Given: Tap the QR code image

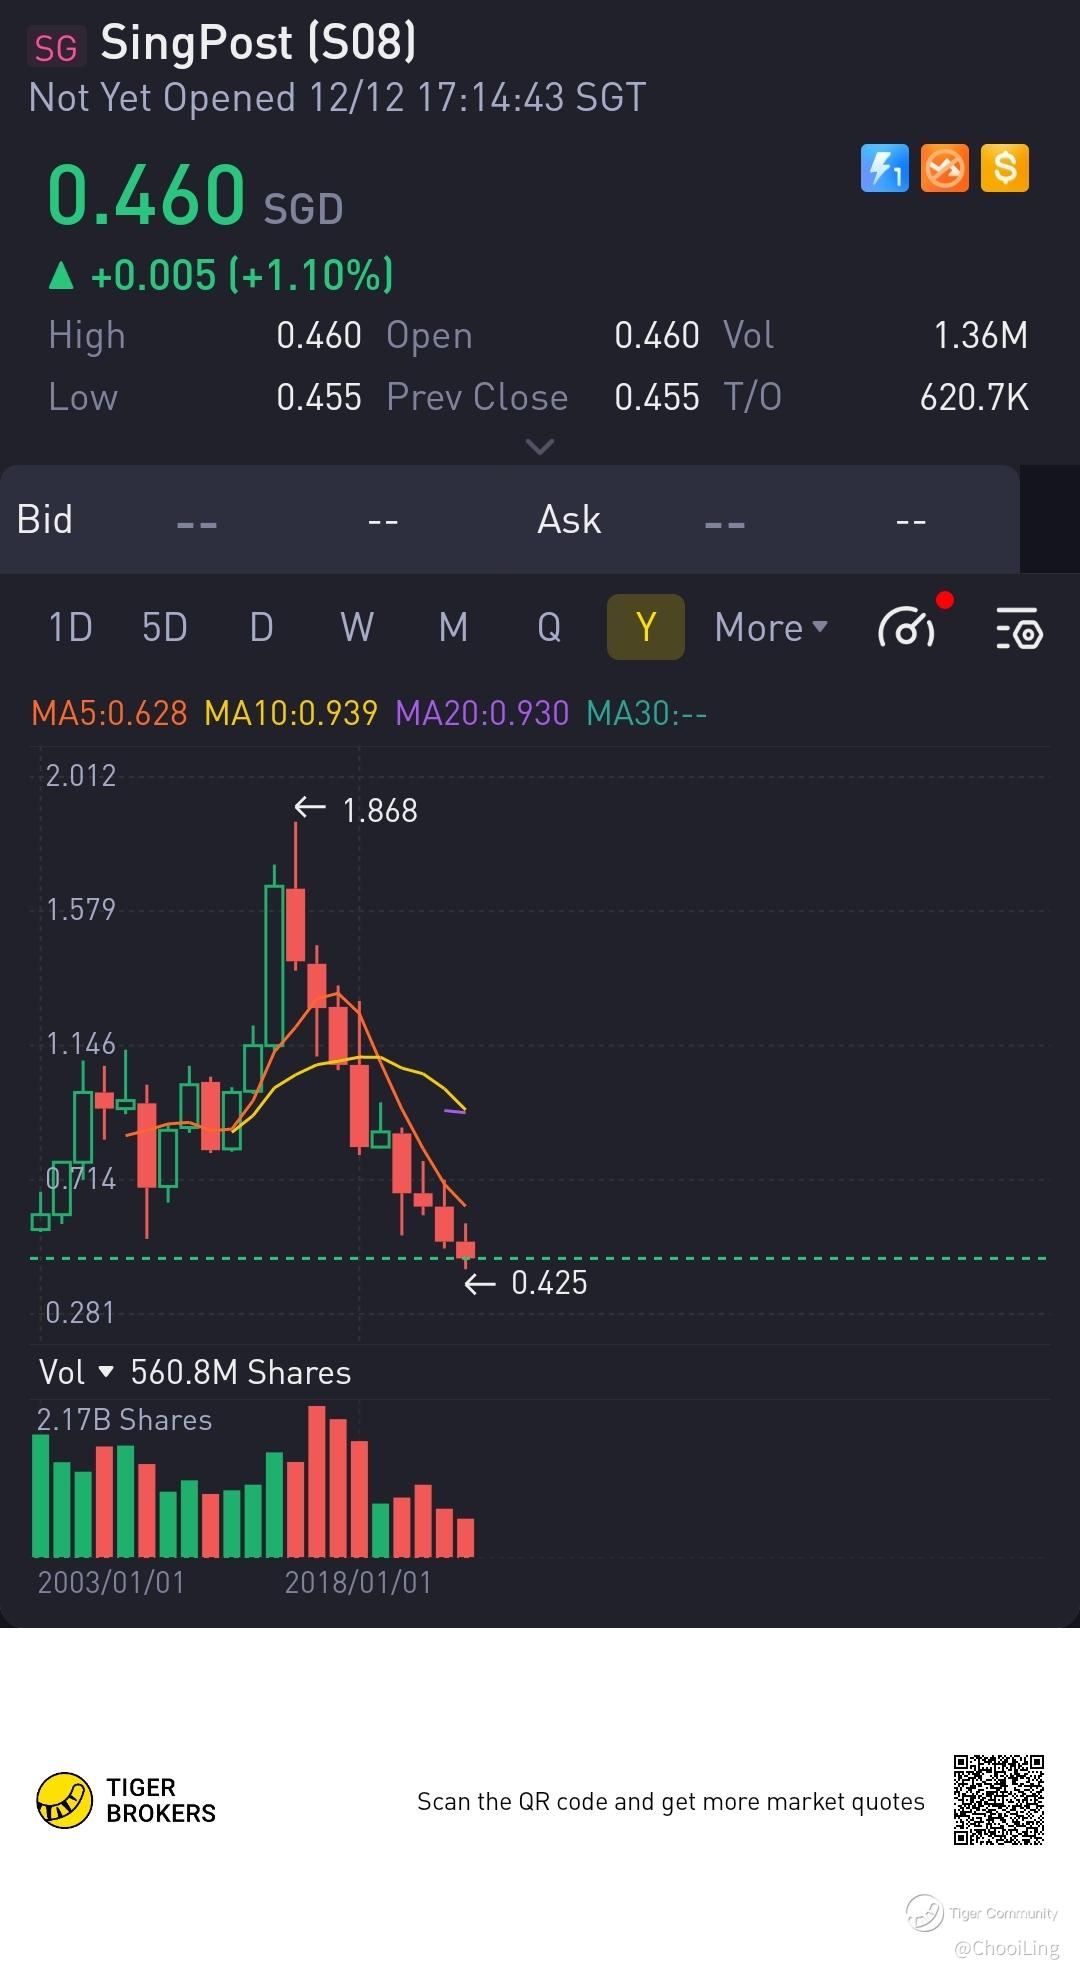Looking at the screenshot, I should coord(998,1799).
